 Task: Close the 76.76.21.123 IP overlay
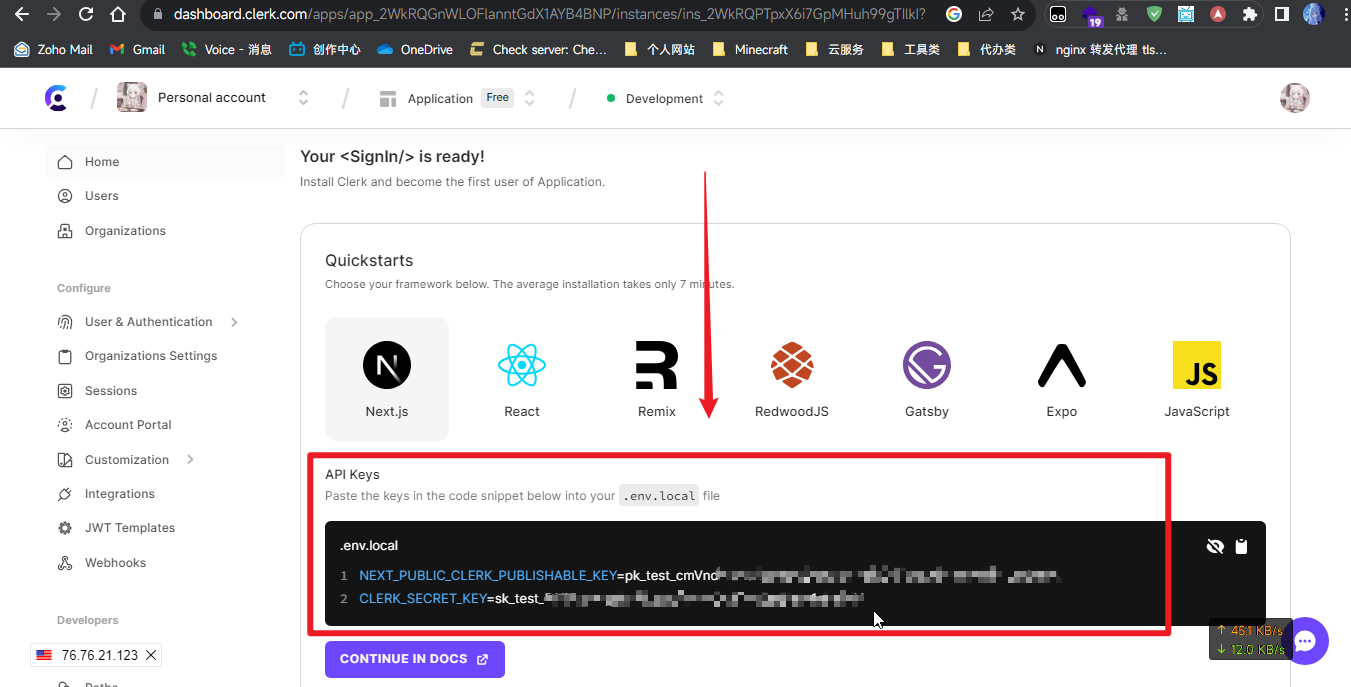click(x=151, y=655)
